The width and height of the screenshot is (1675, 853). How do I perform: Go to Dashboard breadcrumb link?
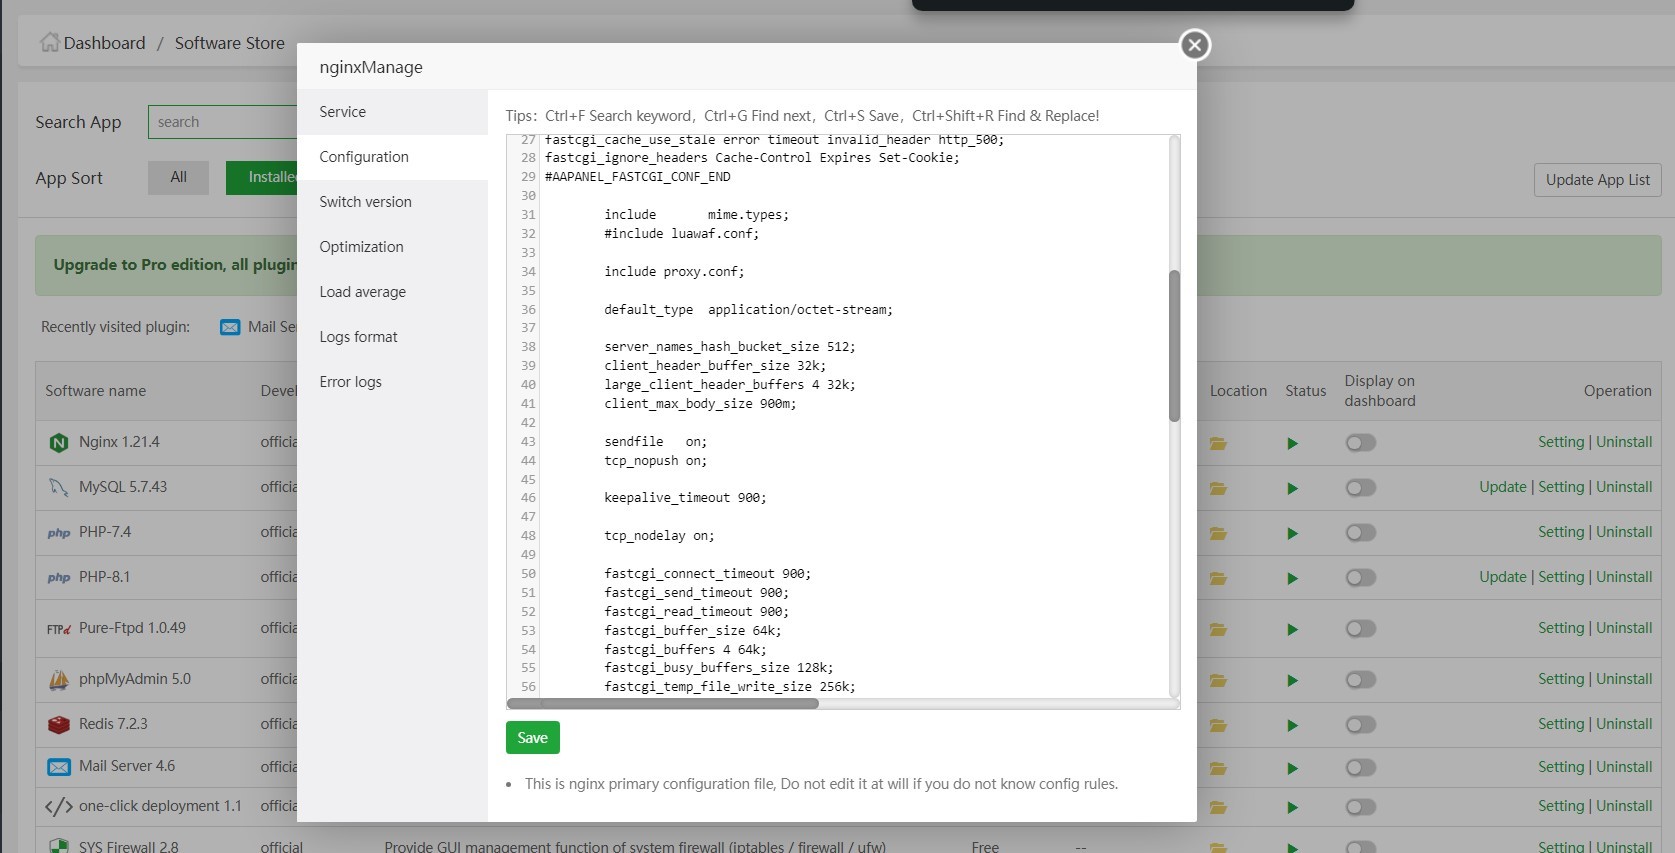104,43
